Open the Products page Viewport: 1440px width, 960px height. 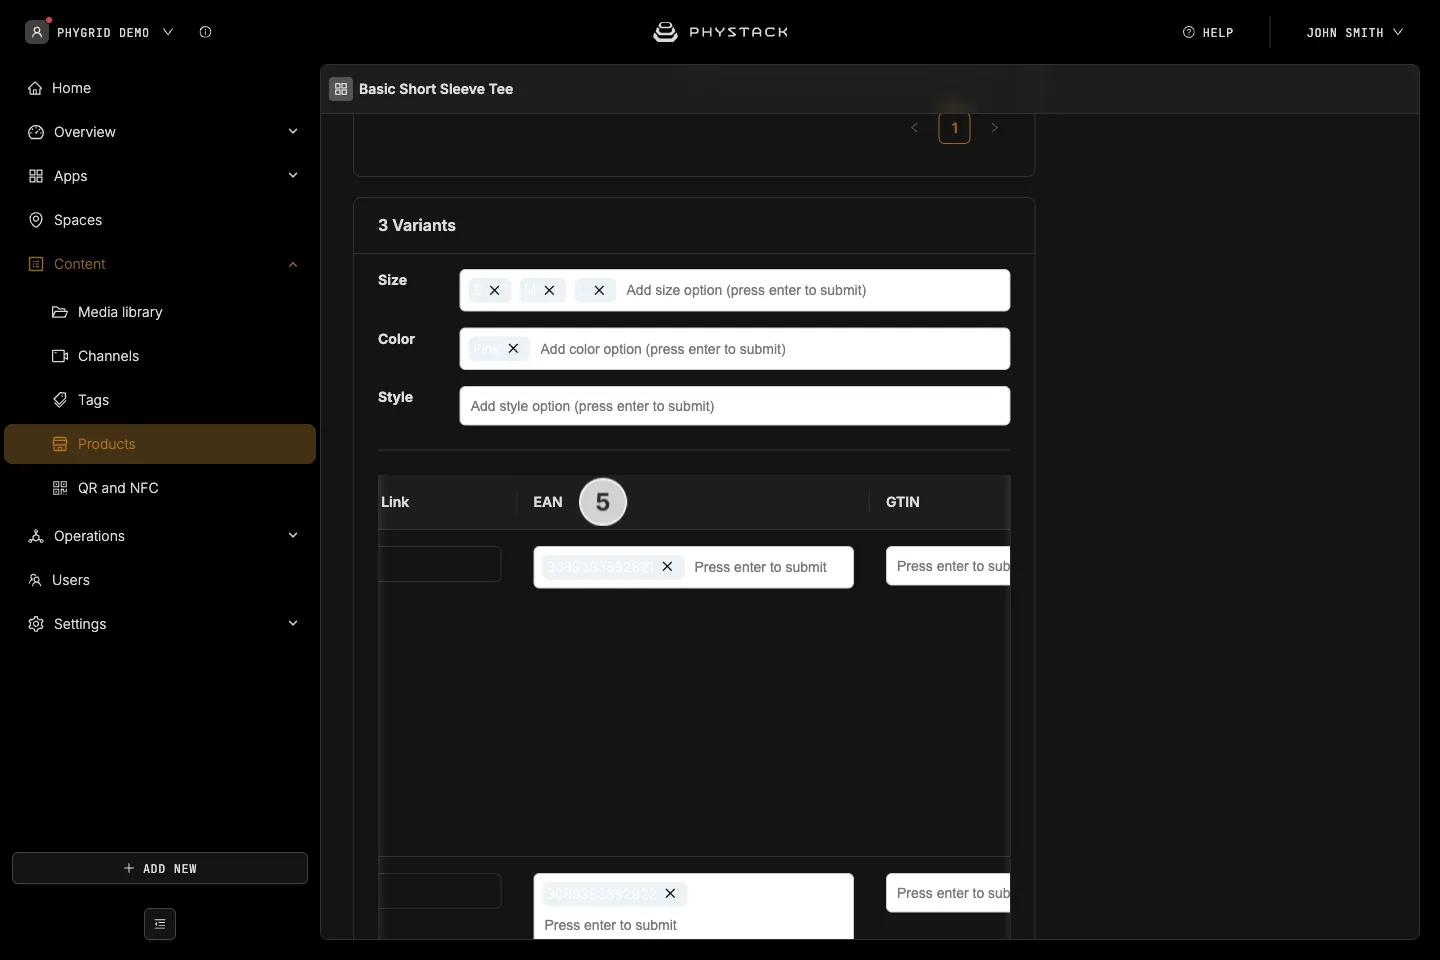coord(160,444)
